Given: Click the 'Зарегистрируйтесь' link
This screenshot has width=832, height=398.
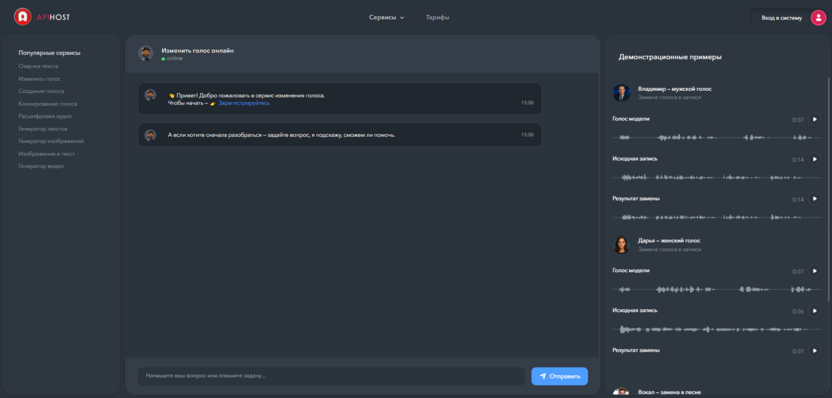Looking at the screenshot, I should pyautogui.click(x=244, y=103).
